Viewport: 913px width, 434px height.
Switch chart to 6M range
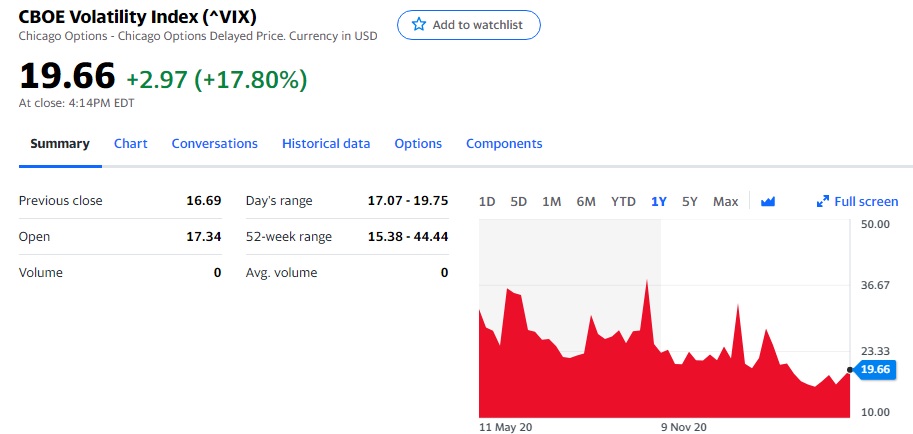[x=586, y=201]
